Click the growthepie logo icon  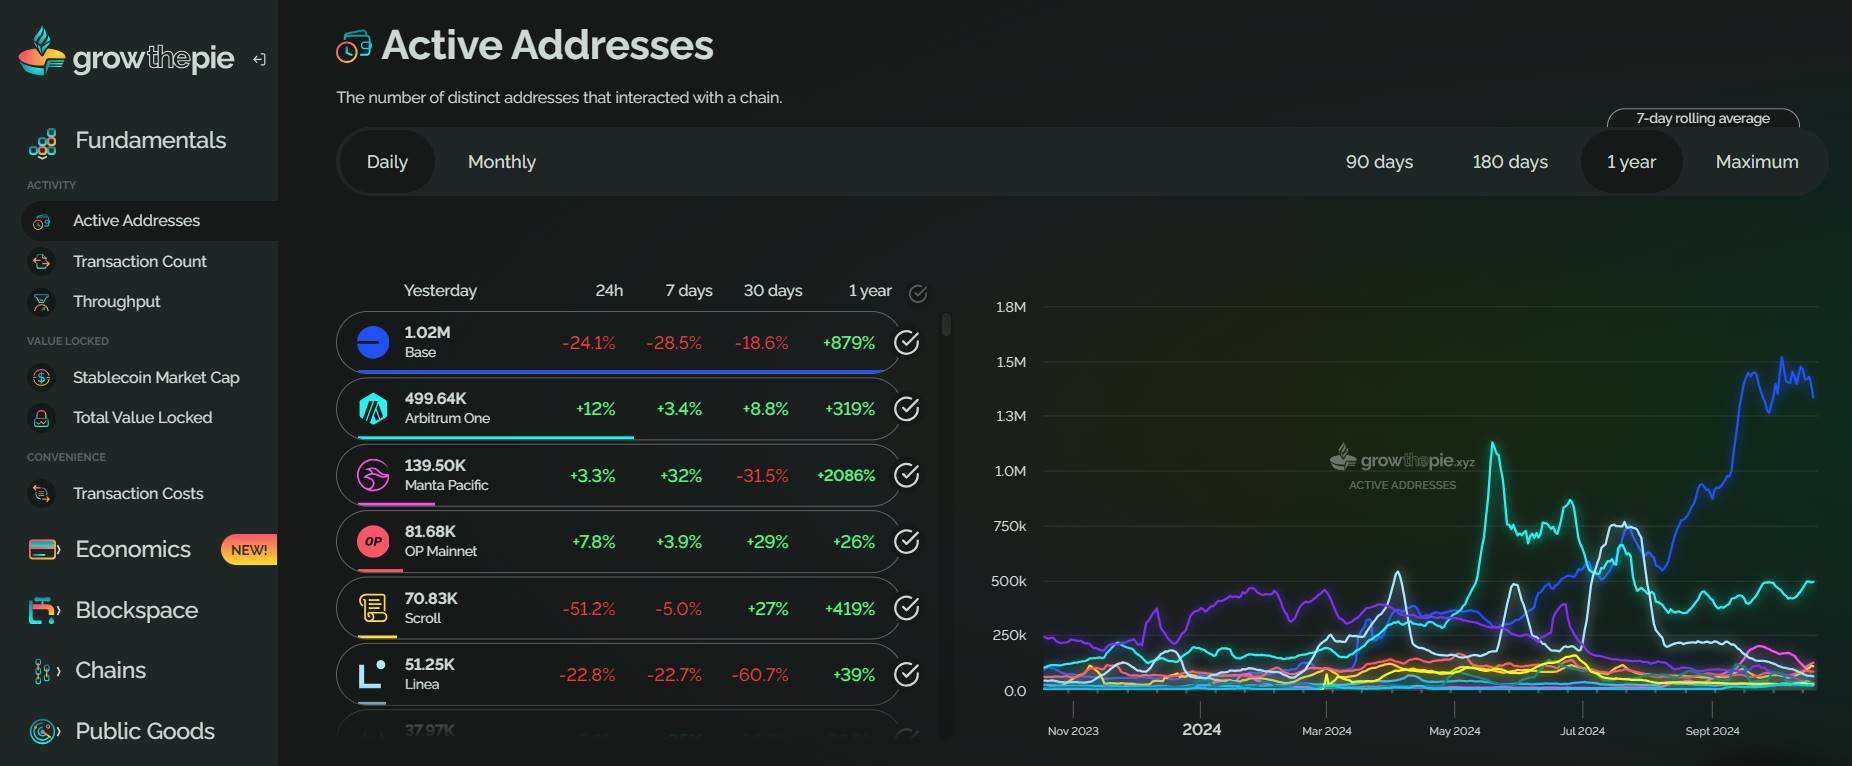pyautogui.click(x=42, y=52)
